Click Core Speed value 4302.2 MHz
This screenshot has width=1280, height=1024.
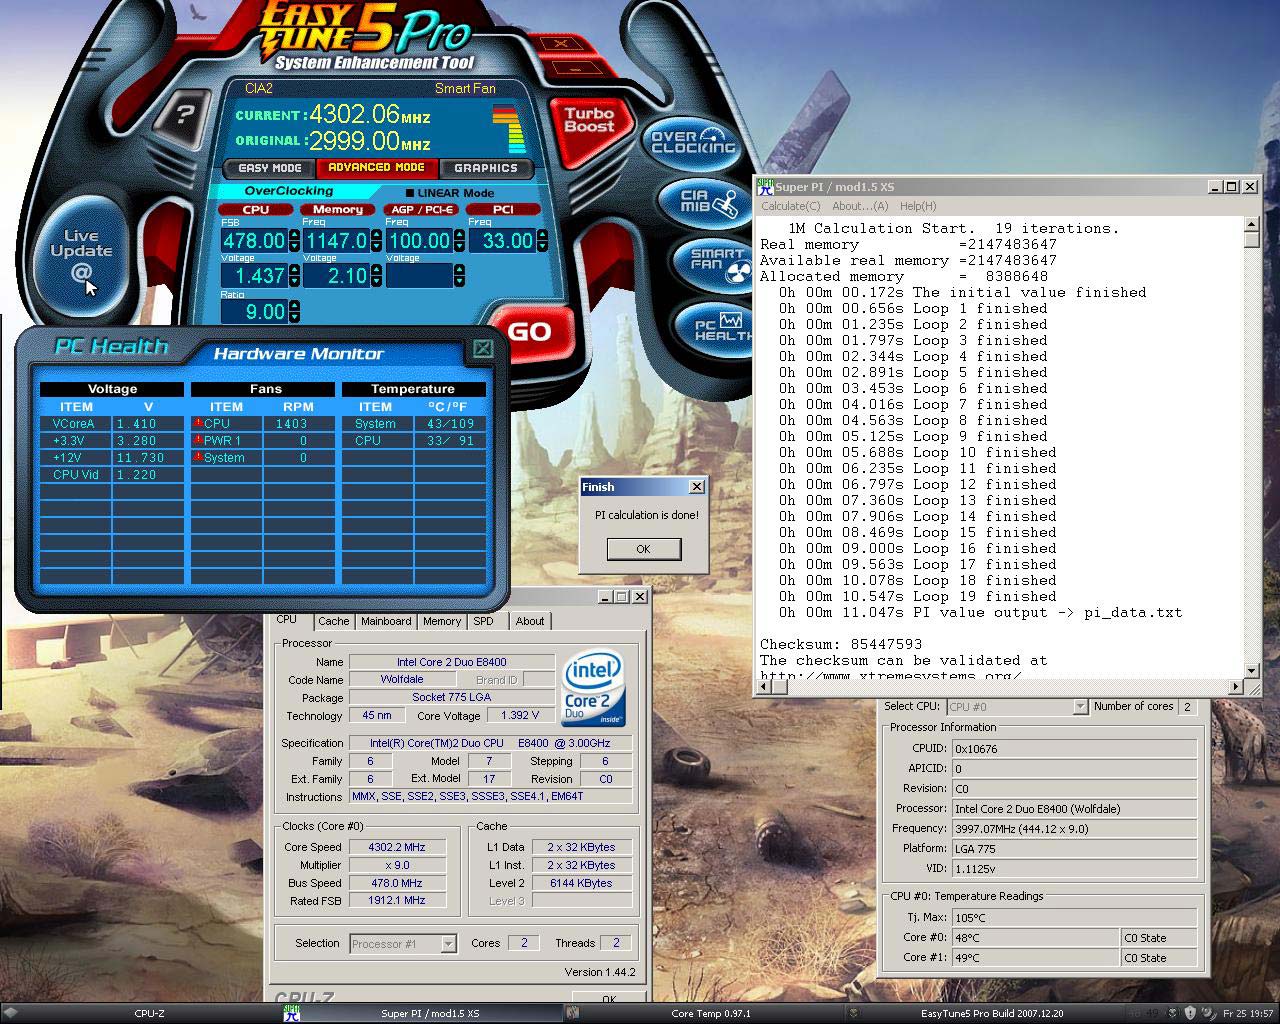[396, 847]
